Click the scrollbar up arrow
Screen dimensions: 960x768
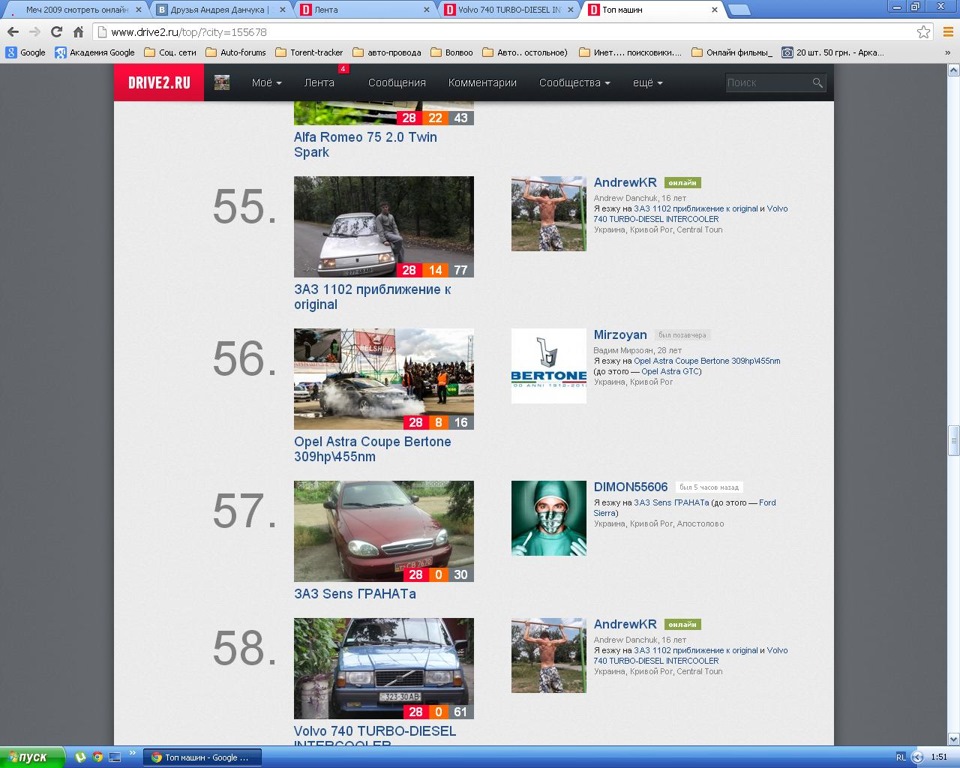tap(953, 70)
